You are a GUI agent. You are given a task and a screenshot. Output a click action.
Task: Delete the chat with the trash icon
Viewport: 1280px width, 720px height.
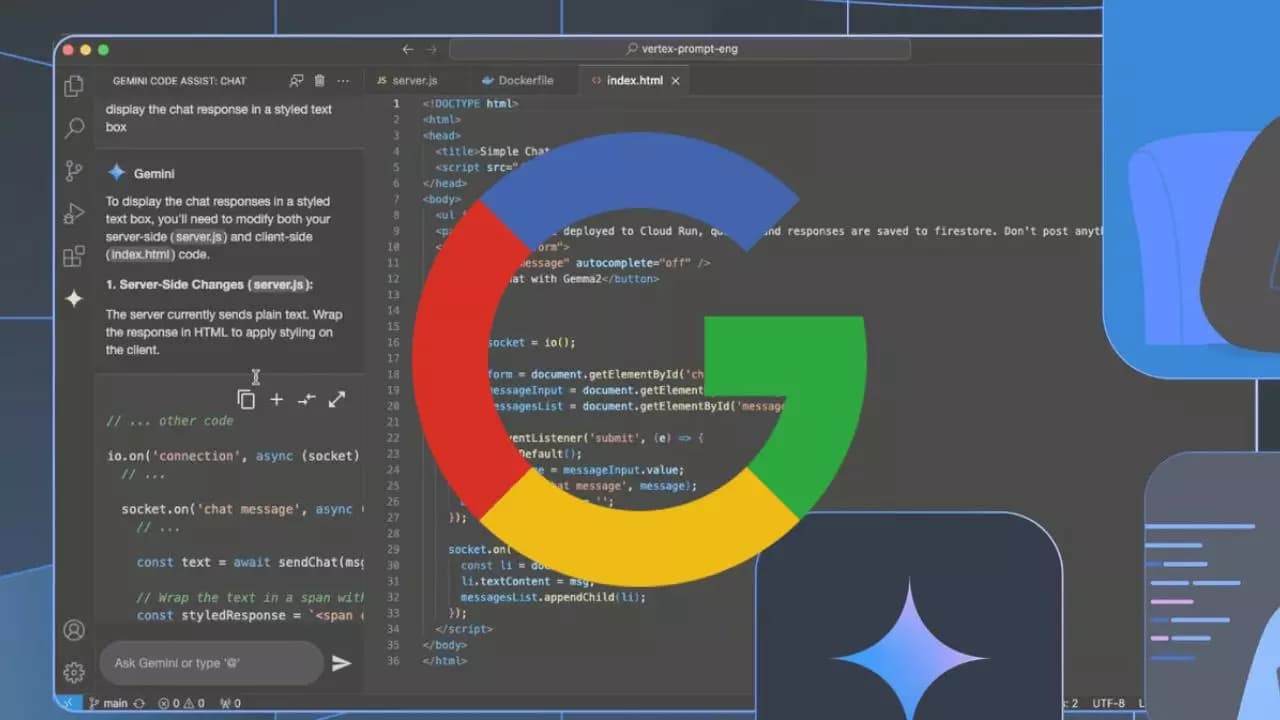tap(319, 80)
